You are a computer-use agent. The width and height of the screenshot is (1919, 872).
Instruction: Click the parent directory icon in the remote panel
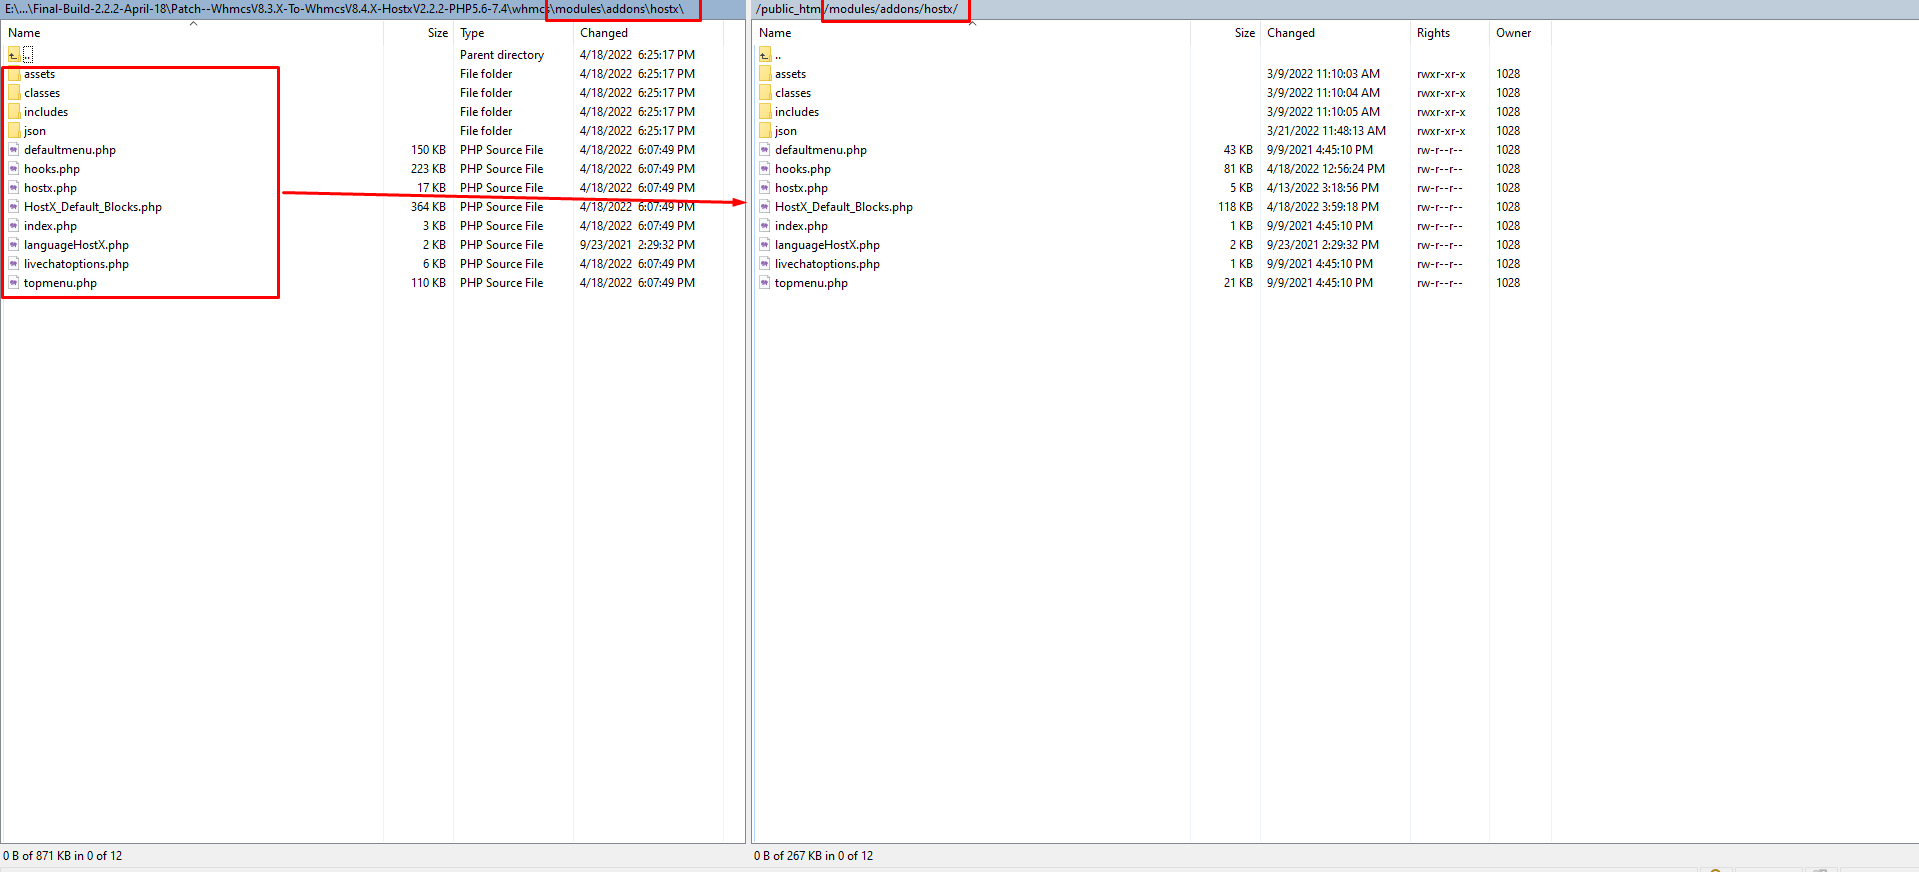pos(765,55)
